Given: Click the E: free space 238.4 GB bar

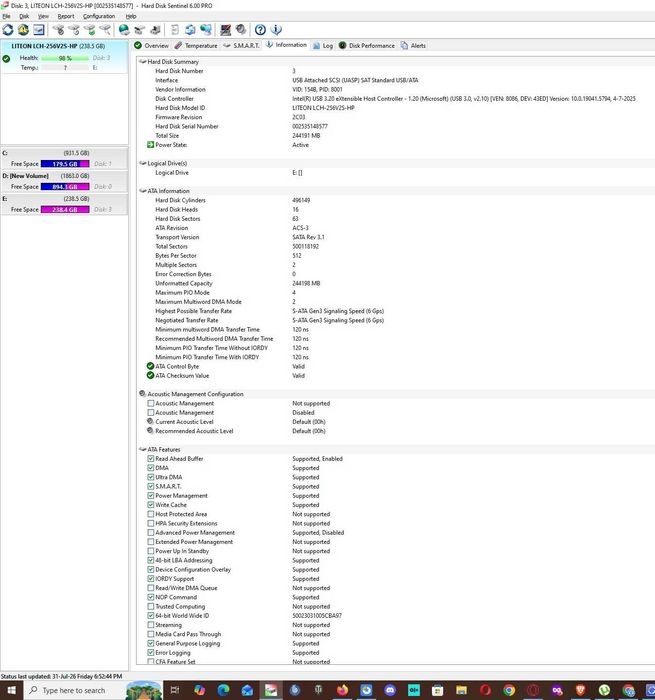Looking at the screenshot, I should (65, 209).
